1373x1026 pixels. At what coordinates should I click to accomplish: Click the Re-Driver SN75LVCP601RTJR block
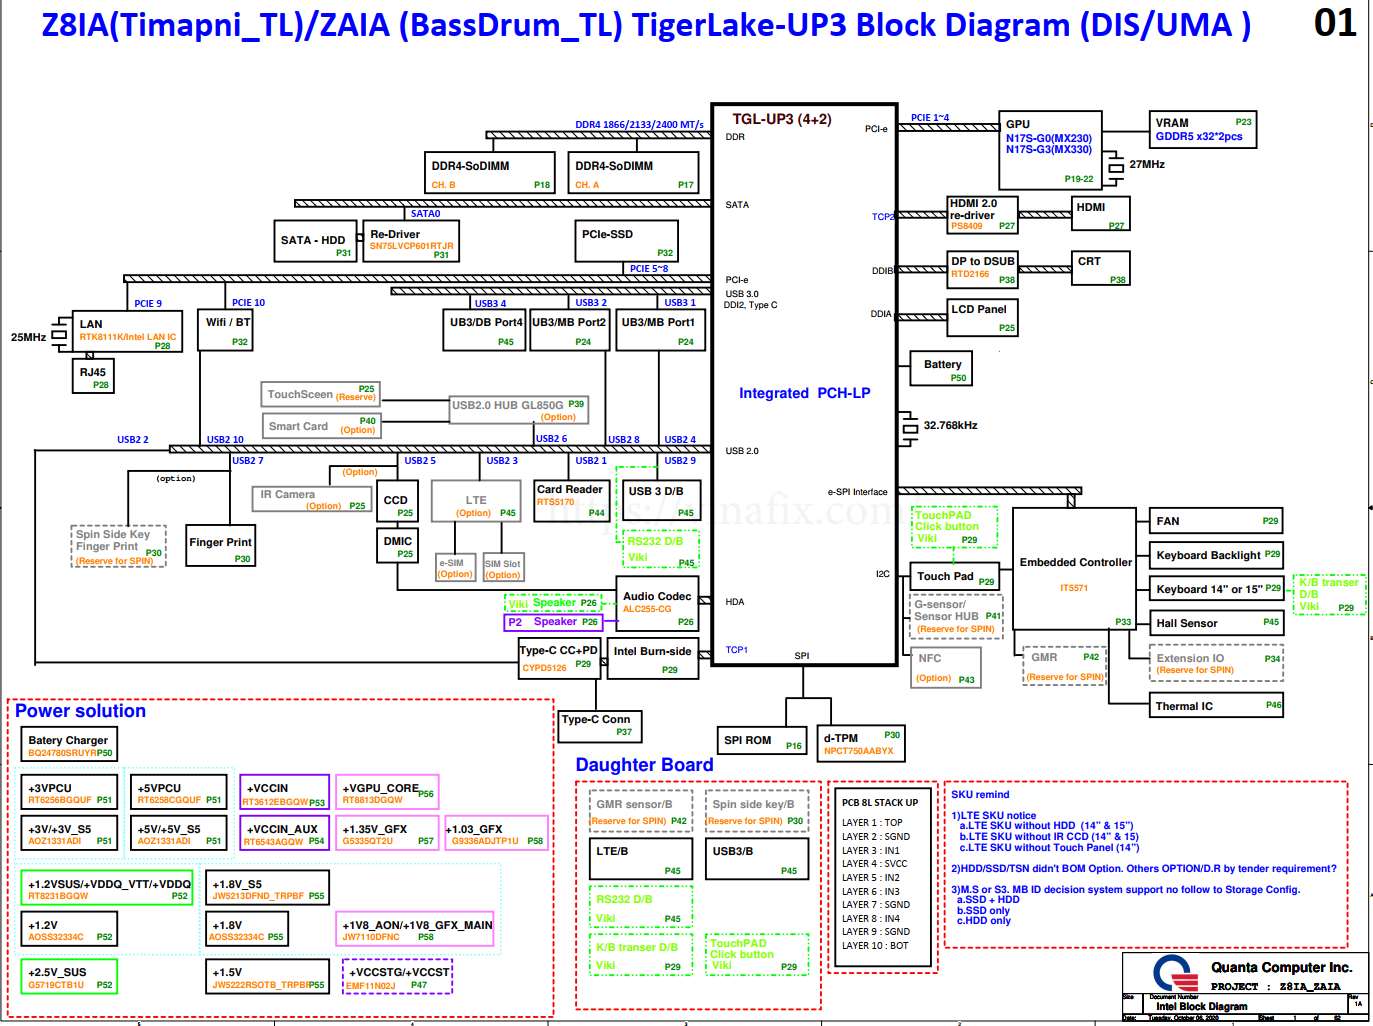pyautogui.click(x=411, y=241)
